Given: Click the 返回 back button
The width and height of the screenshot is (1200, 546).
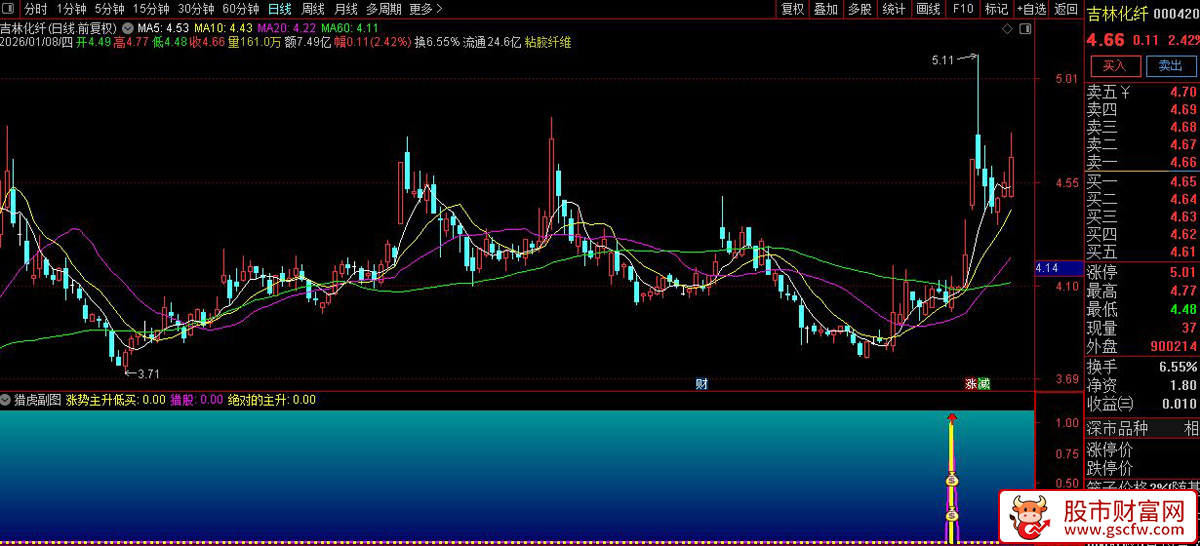Looking at the screenshot, I should (1066, 9).
